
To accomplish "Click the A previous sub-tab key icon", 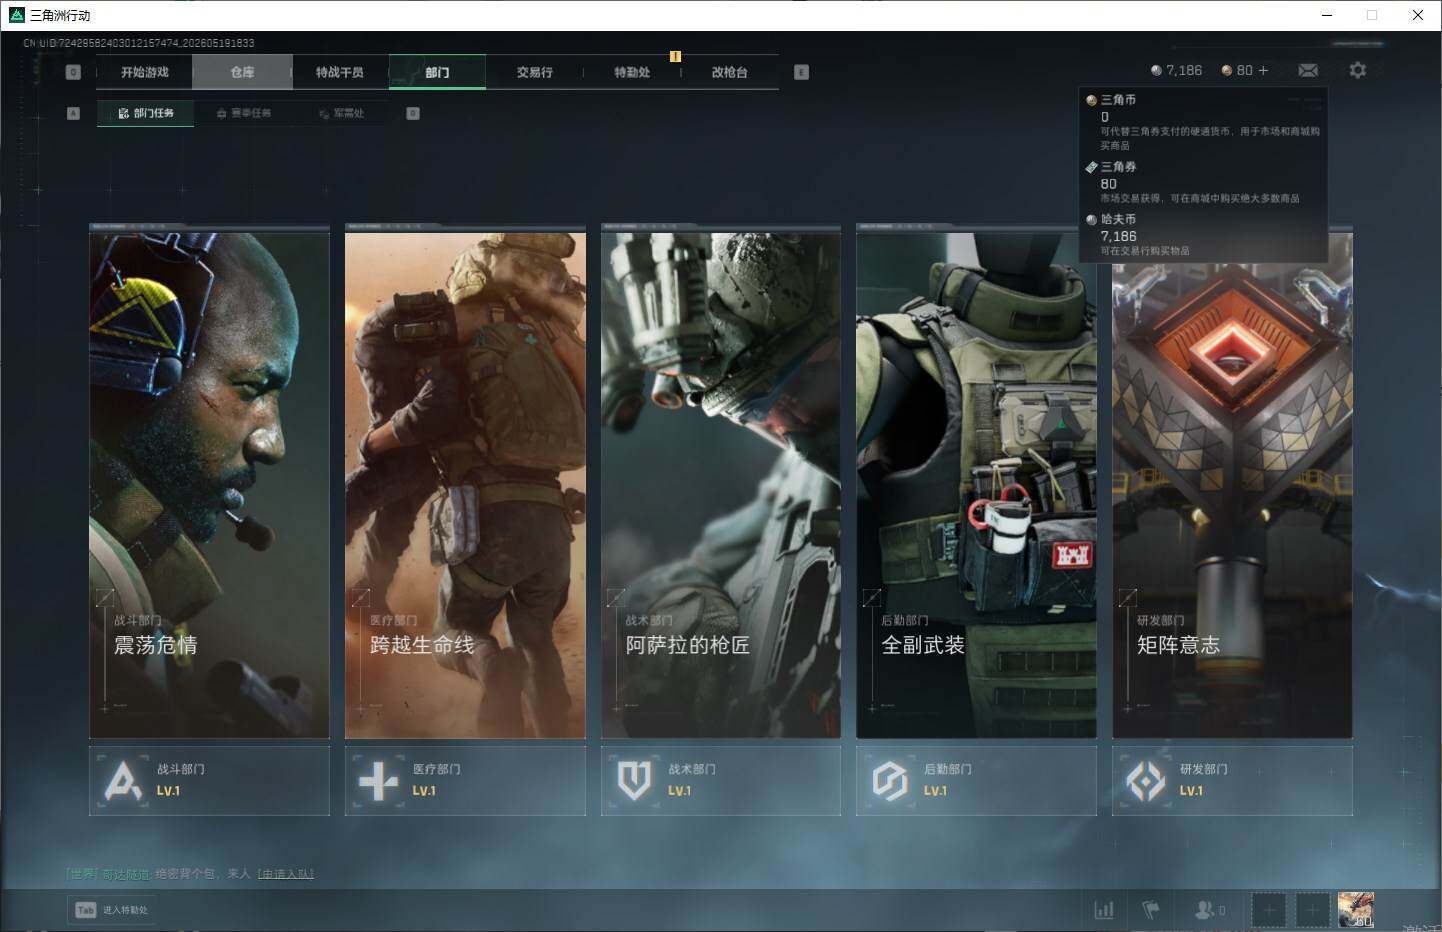I will click(73, 113).
